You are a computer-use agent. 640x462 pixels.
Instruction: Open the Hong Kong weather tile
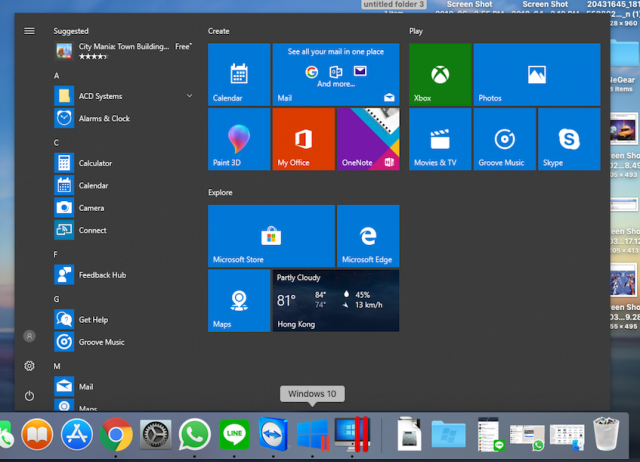(336, 301)
